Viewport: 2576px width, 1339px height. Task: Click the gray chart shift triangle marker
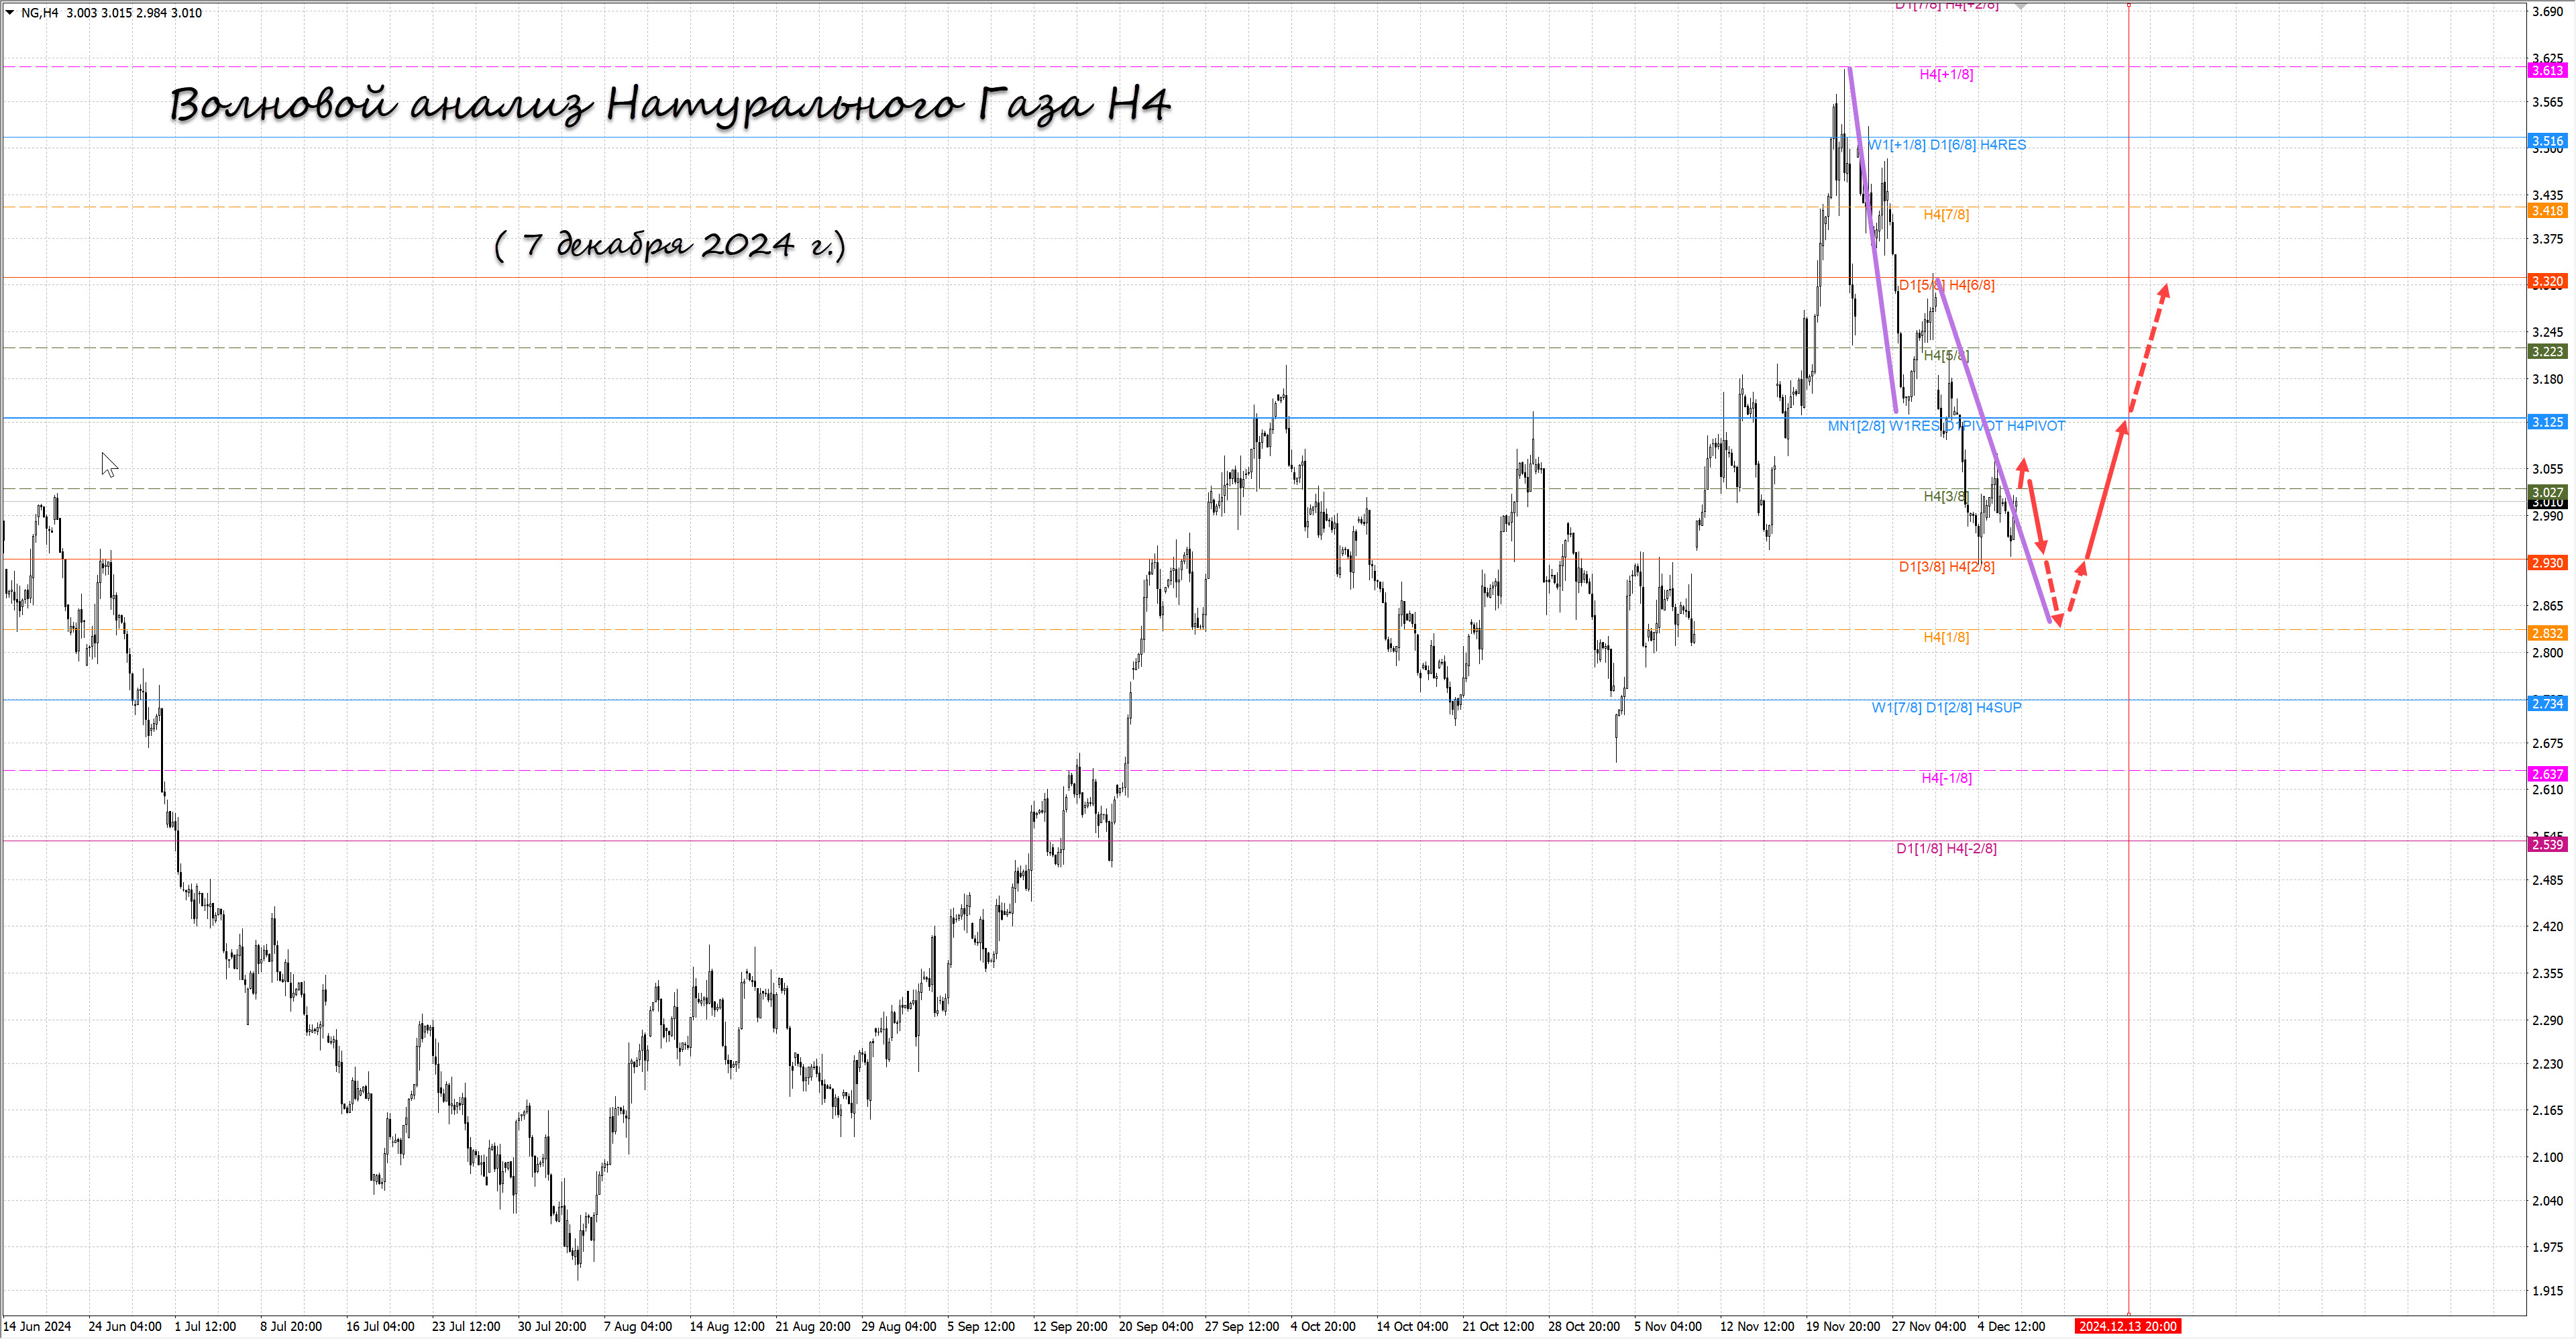point(2020,6)
